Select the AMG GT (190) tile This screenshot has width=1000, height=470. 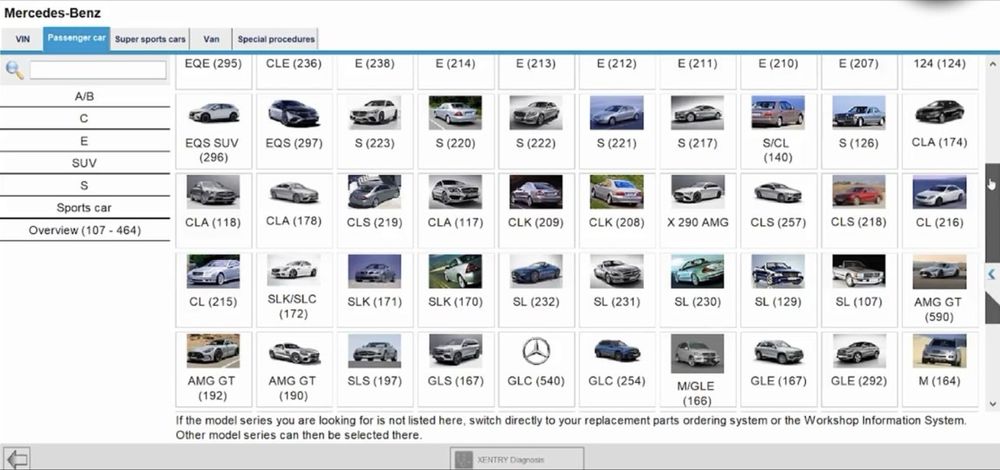pos(294,369)
